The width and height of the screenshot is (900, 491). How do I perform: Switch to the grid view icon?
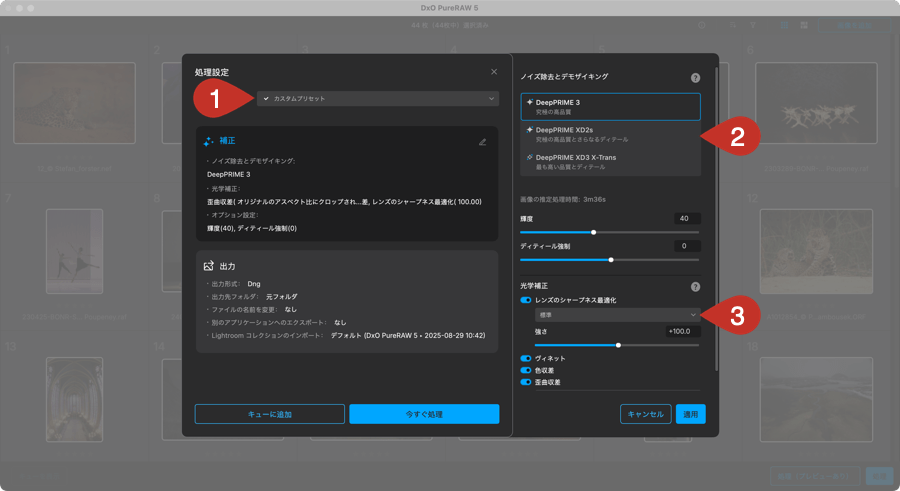pyautogui.click(x=785, y=25)
